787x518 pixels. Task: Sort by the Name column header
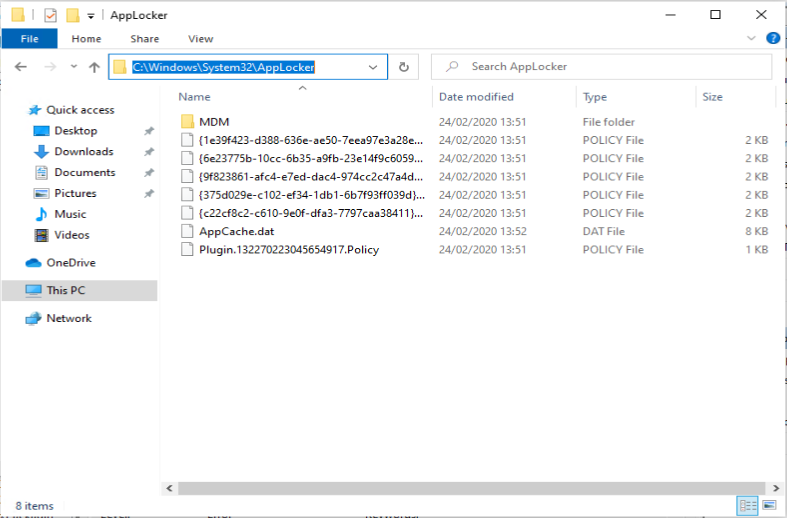195,97
